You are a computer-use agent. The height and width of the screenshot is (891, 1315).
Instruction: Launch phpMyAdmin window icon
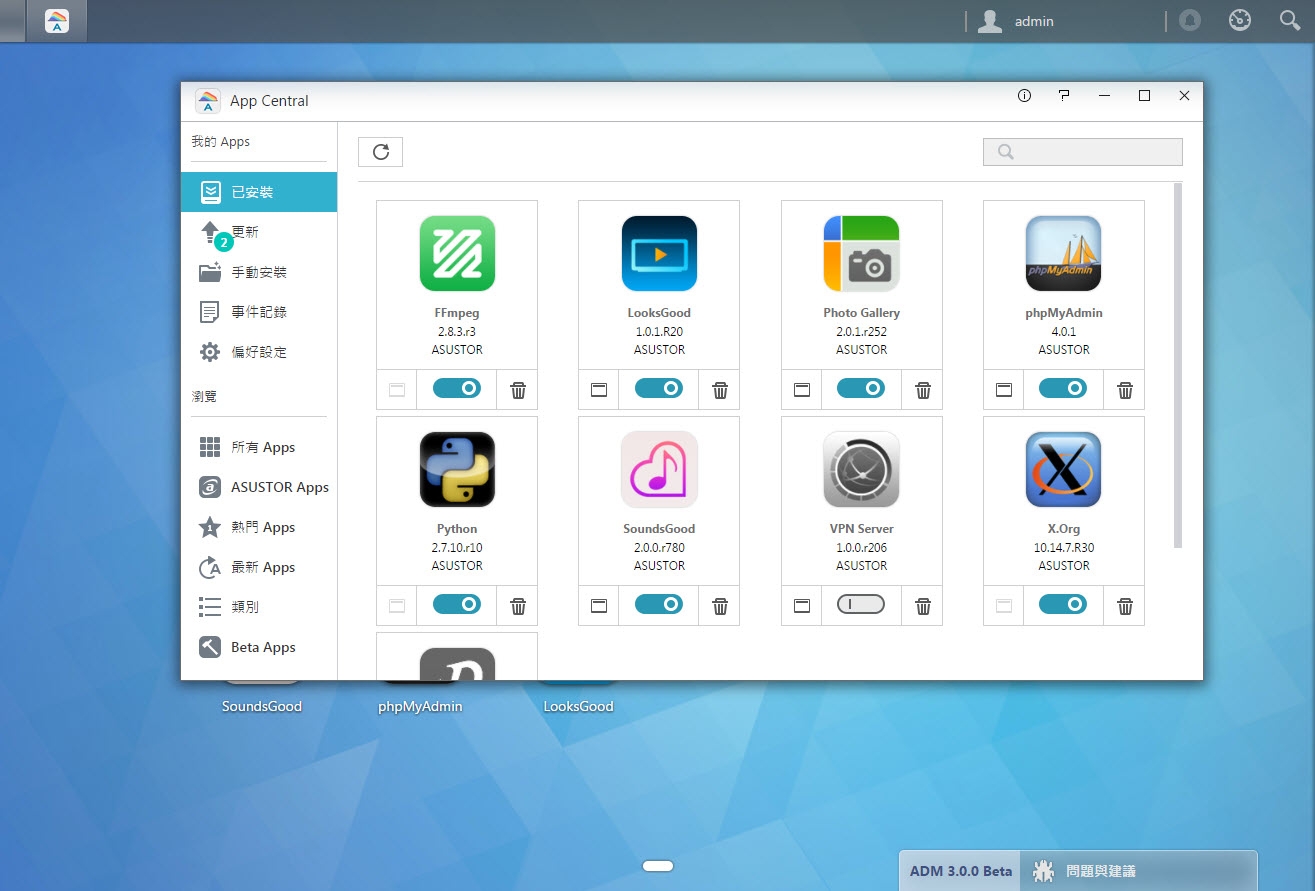pyautogui.click(x=1004, y=390)
